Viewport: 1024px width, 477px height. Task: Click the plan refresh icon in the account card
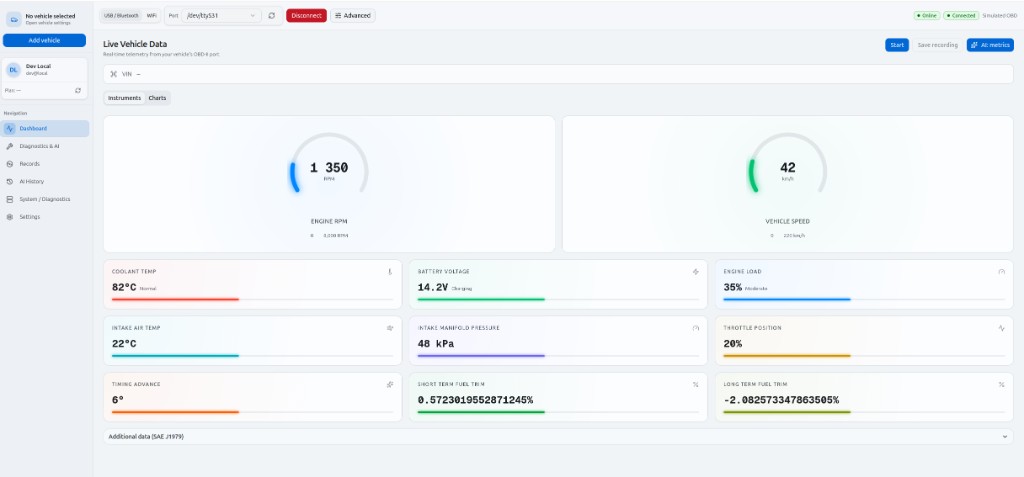click(78, 91)
